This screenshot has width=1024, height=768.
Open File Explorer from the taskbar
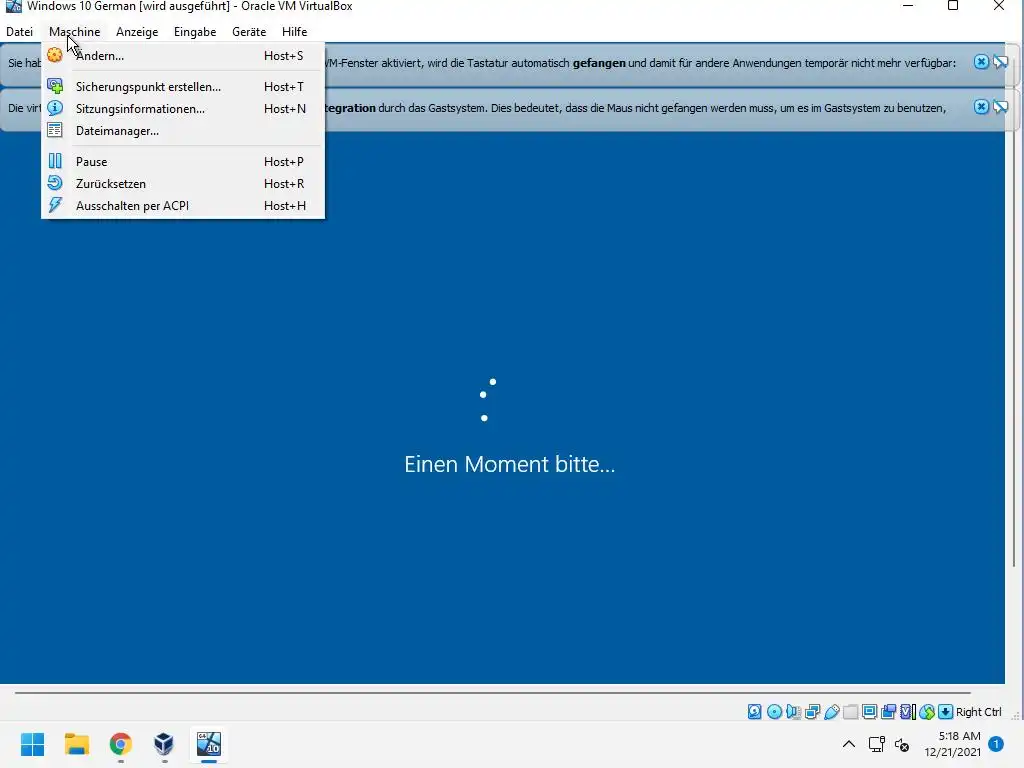pyautogui.click(x=76, y=744)
